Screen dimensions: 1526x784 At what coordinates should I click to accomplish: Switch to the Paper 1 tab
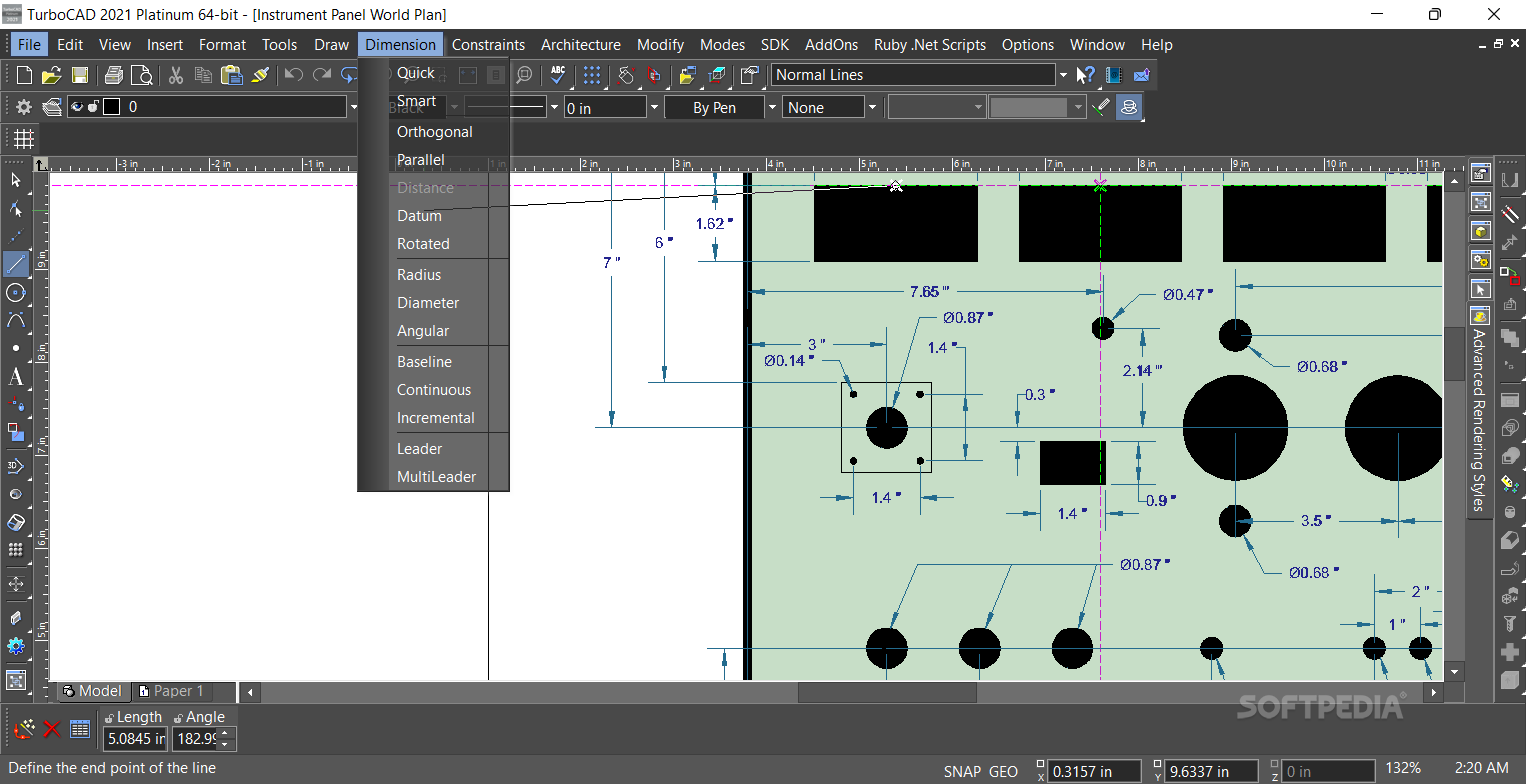click(172, 691)
